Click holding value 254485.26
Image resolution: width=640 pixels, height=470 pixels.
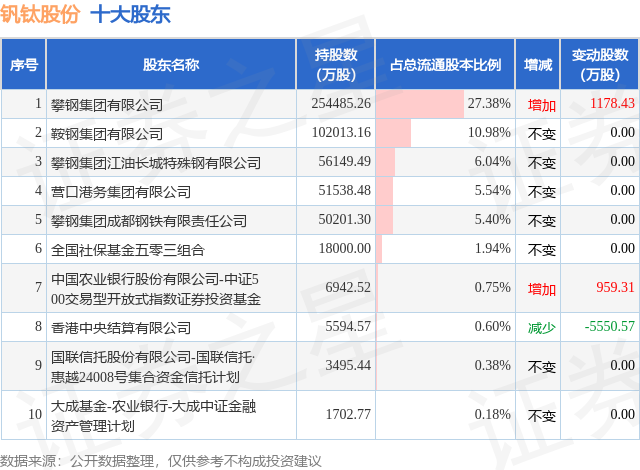pos(341,103)
